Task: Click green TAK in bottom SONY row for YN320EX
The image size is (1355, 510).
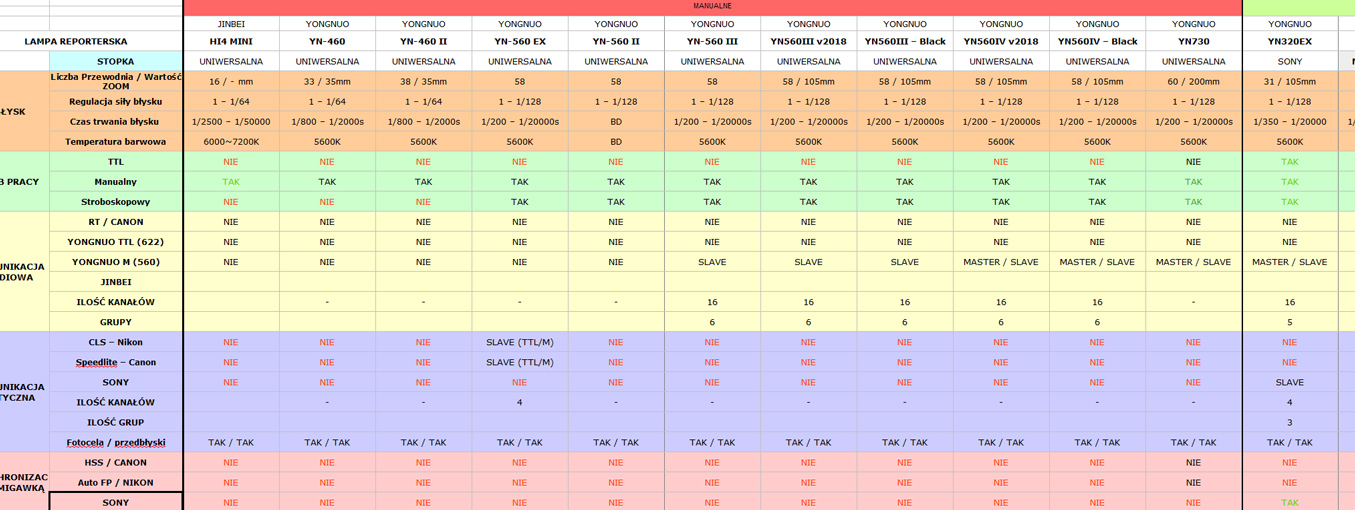Action: [x=1290, y=502]
